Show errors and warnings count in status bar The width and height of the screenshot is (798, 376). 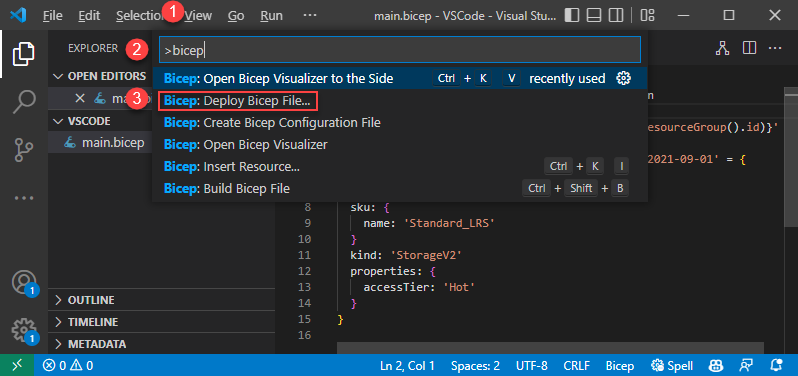(68, 365)
